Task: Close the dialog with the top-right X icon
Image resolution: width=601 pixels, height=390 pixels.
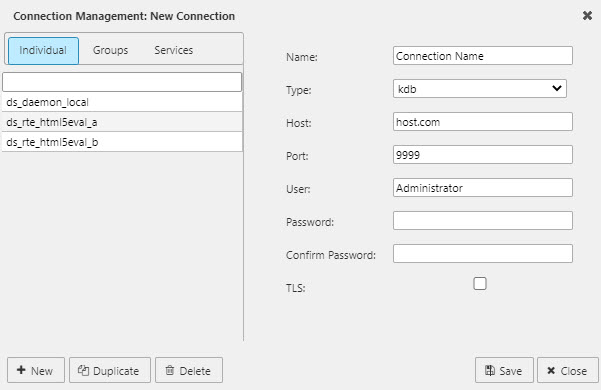Action: coord(587,16)
